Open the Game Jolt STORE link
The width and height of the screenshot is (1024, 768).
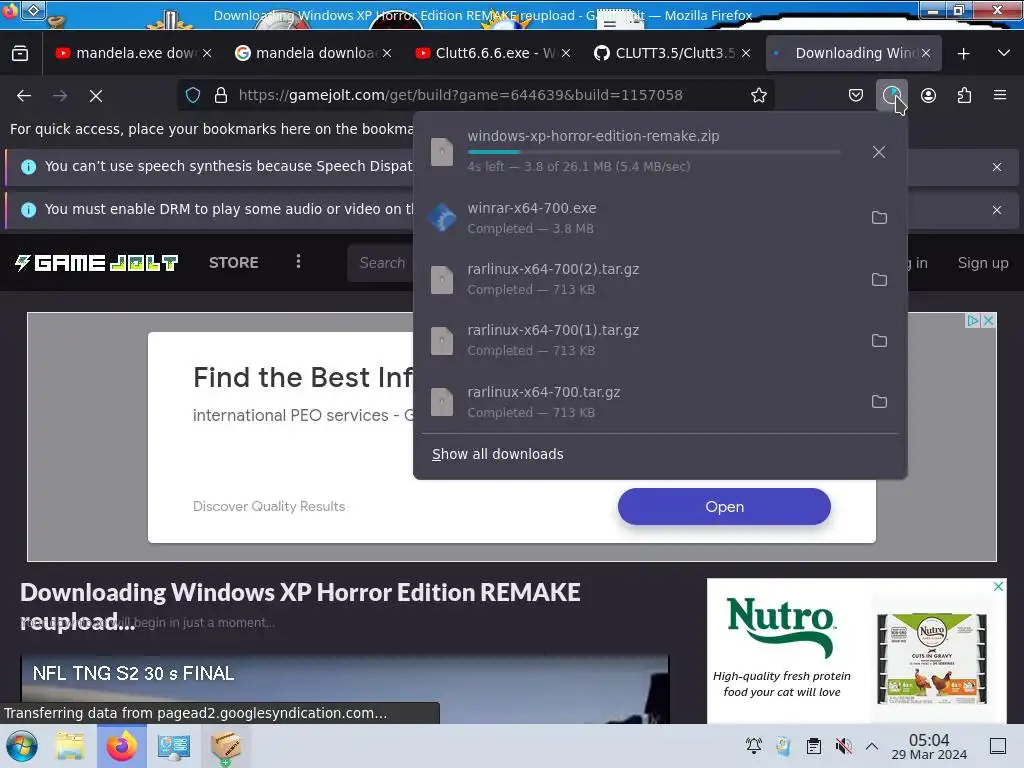(x=234, y=263)
